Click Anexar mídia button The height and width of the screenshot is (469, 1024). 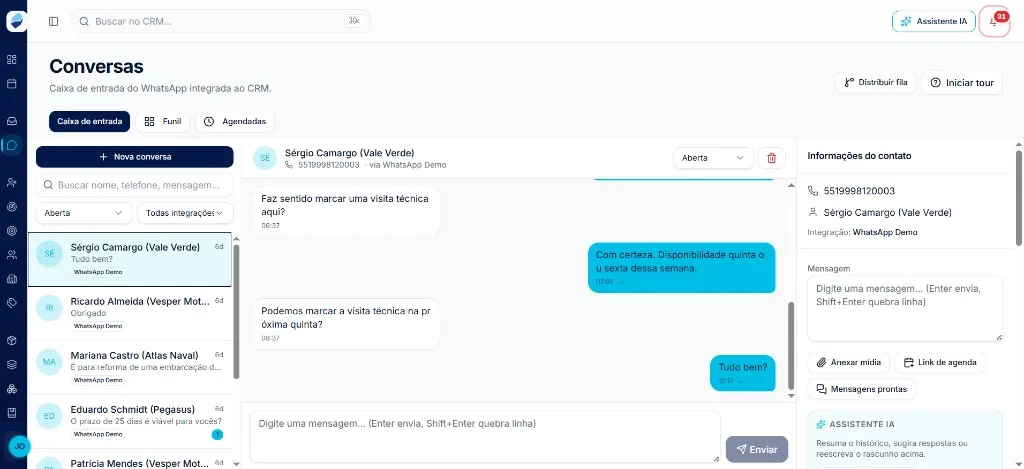(x=849, y=363)
